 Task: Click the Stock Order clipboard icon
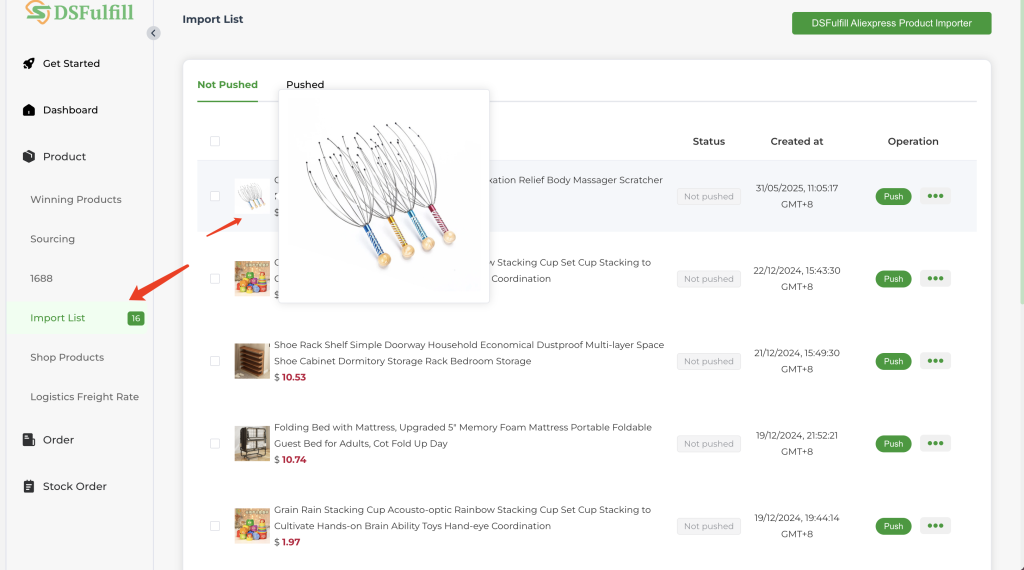pos(29,487)
